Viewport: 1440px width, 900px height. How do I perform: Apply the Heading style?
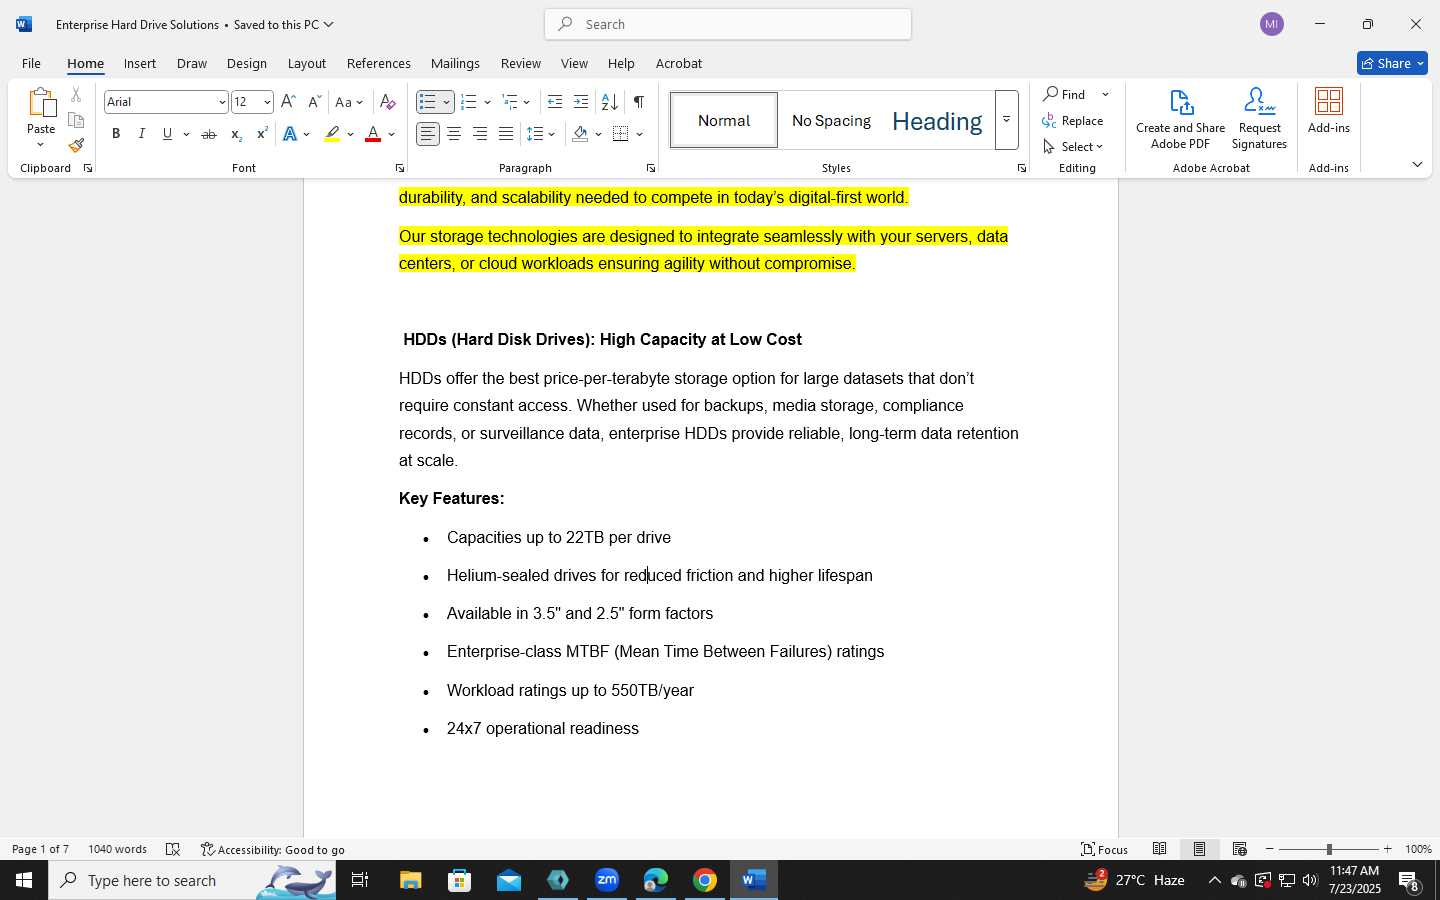(937, 120)
